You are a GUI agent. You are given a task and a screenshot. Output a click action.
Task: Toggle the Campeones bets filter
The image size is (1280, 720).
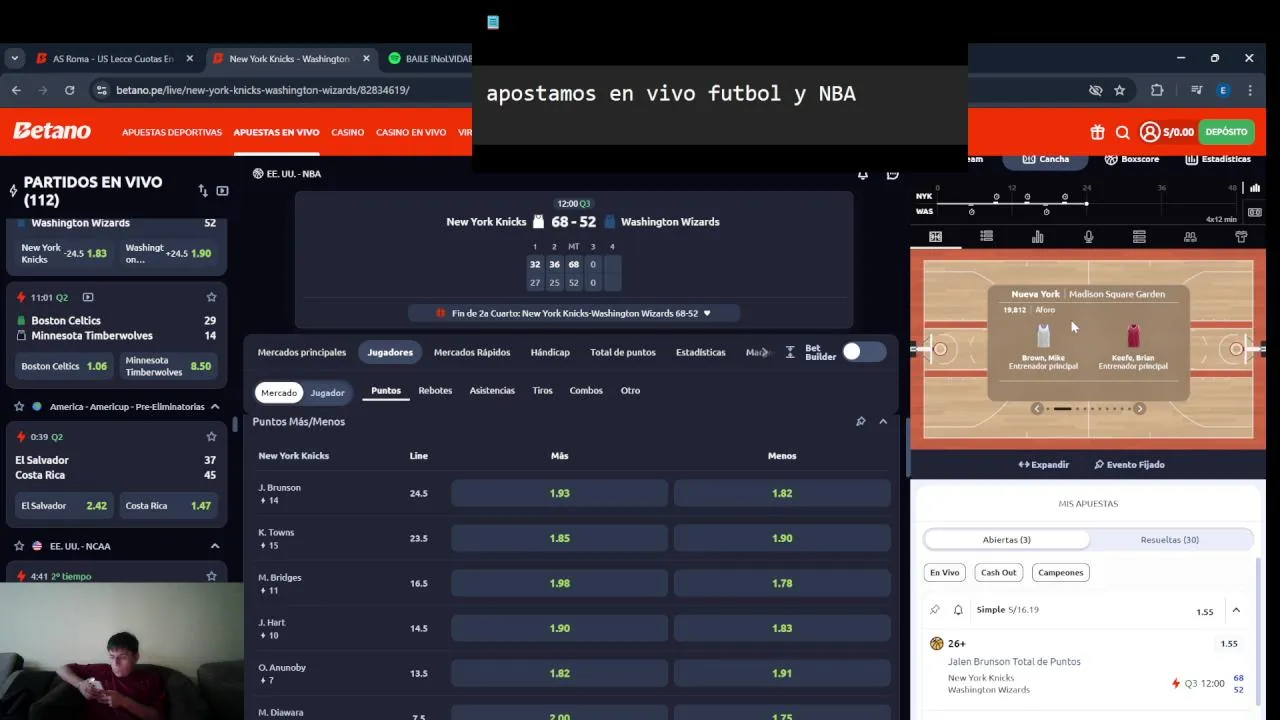pyautogui.click(x=1060, y=573)
